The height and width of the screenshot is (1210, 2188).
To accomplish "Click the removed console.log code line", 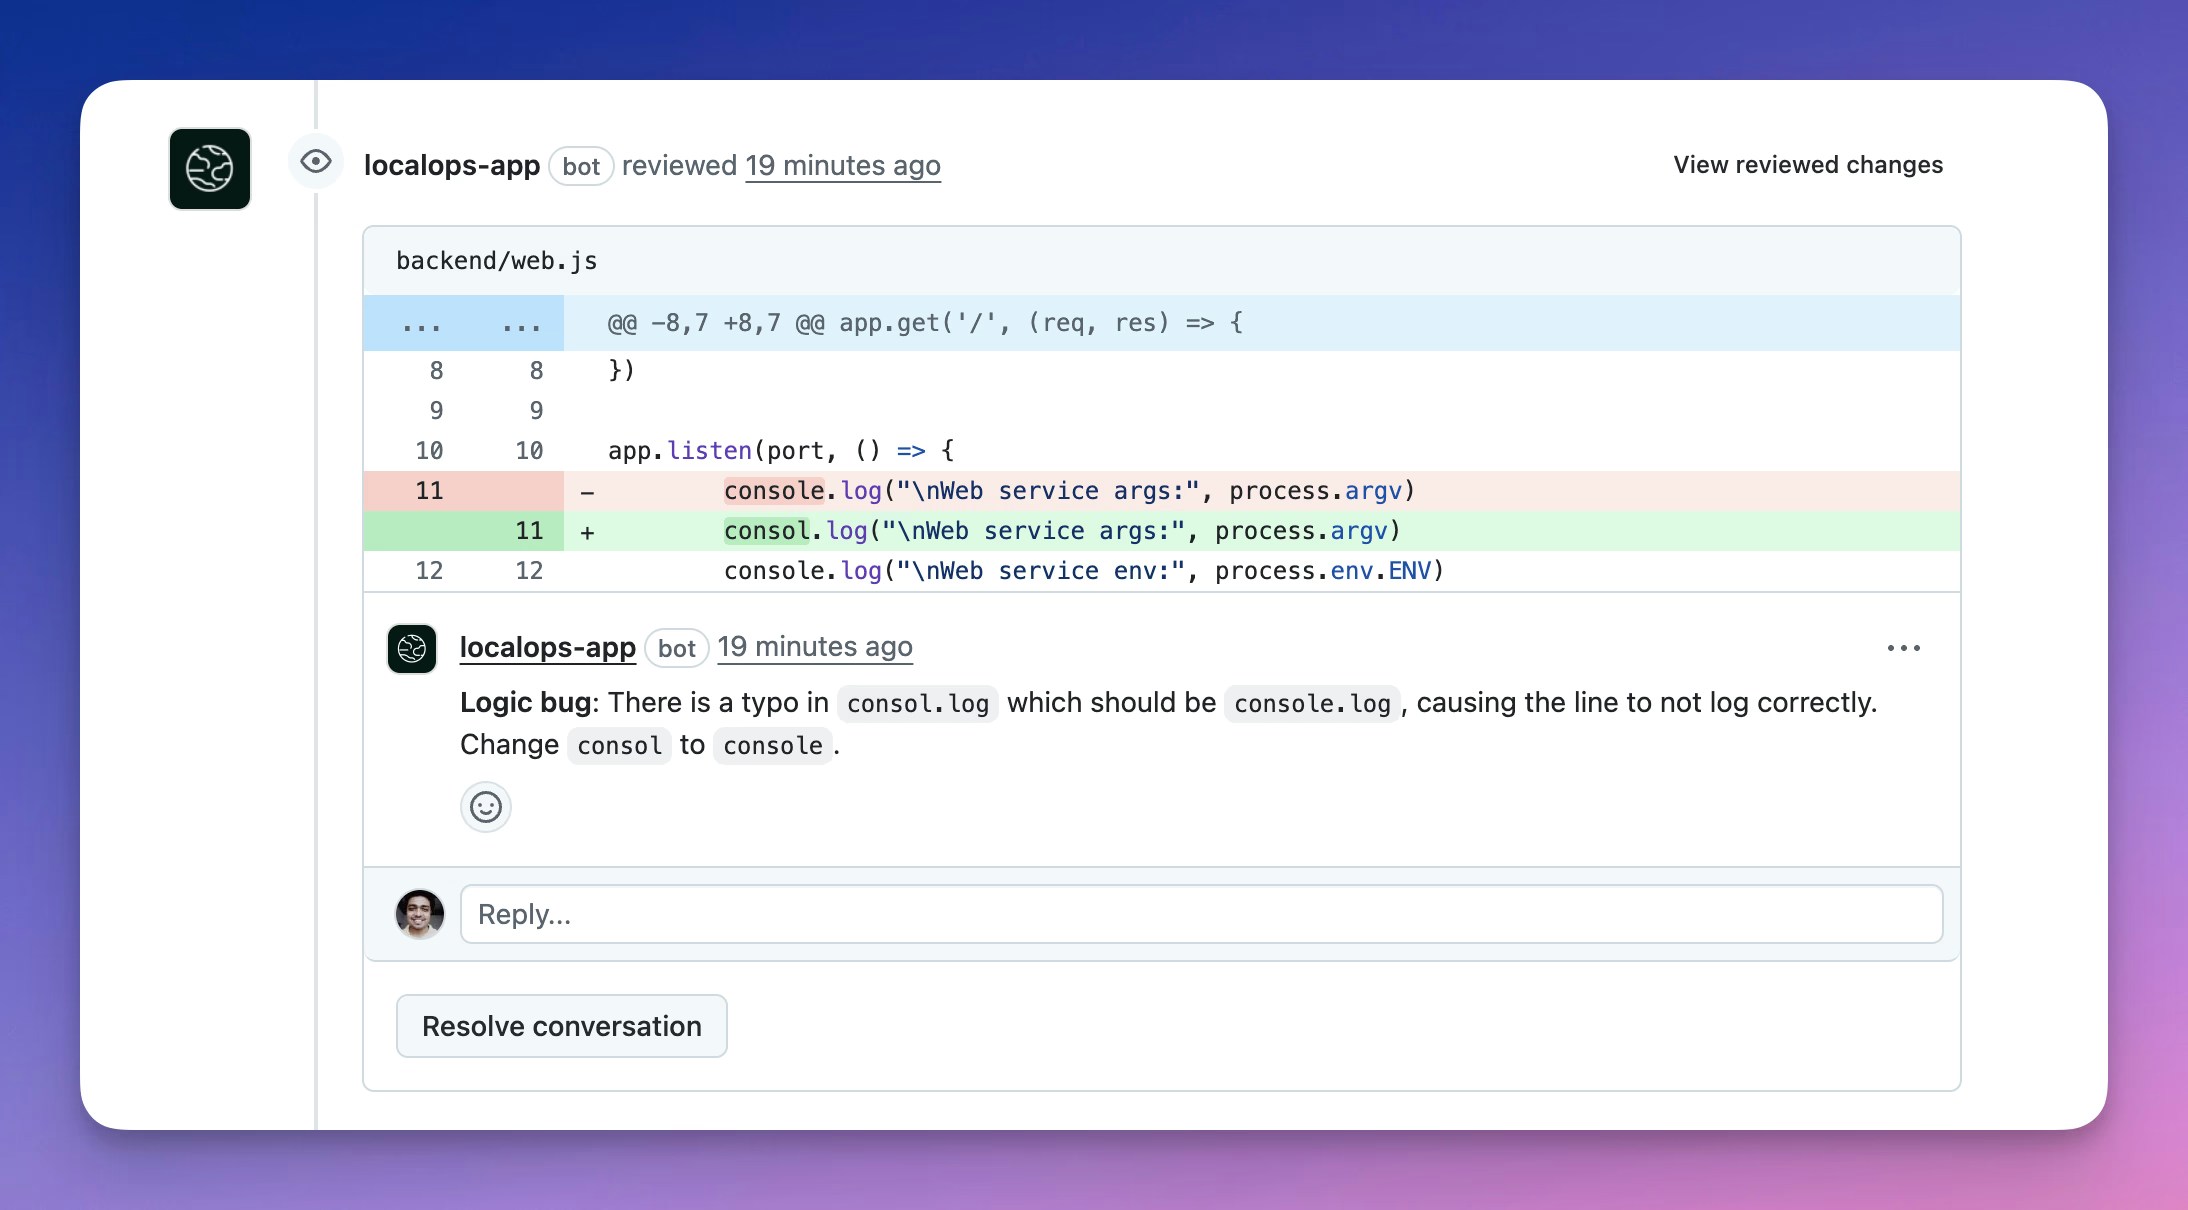I will pos(1069,491).
